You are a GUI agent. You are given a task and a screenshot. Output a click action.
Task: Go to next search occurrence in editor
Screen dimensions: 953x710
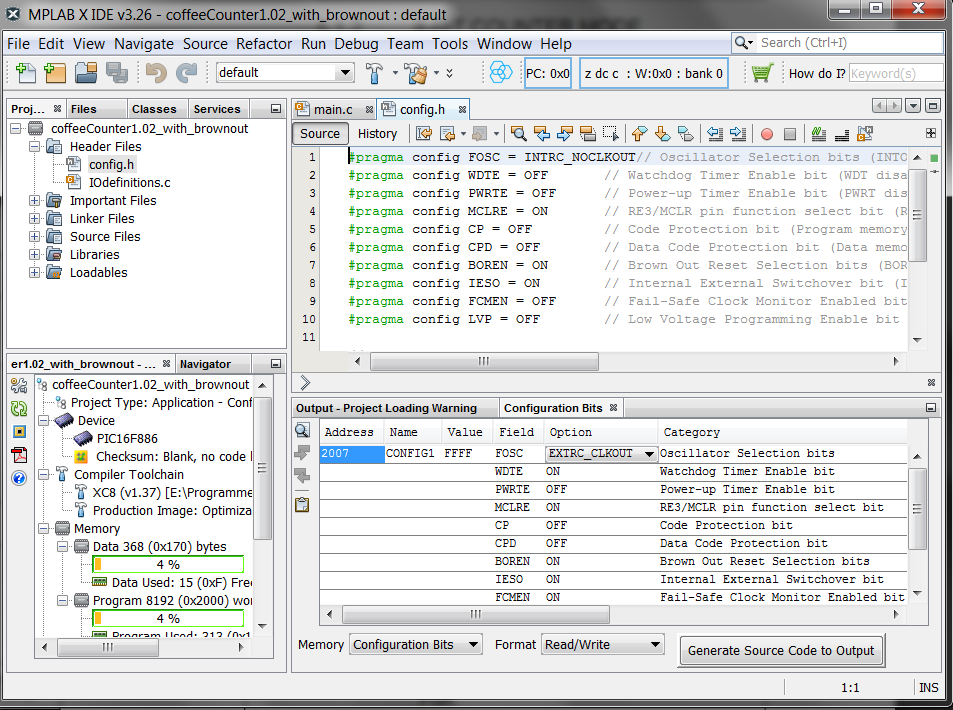pos(565,134)
